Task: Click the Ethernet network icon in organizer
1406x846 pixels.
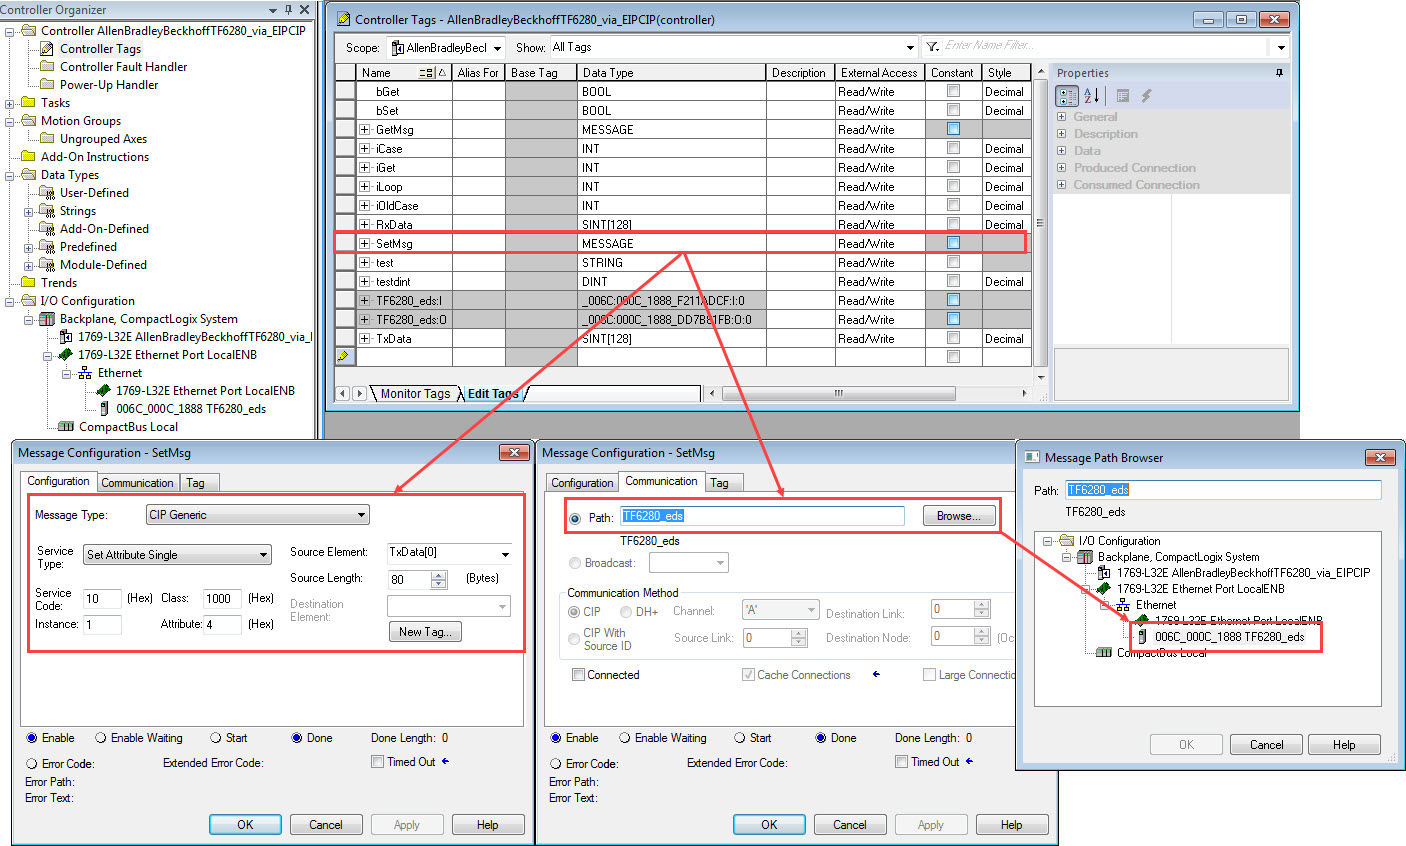Action: click(85, 372)
